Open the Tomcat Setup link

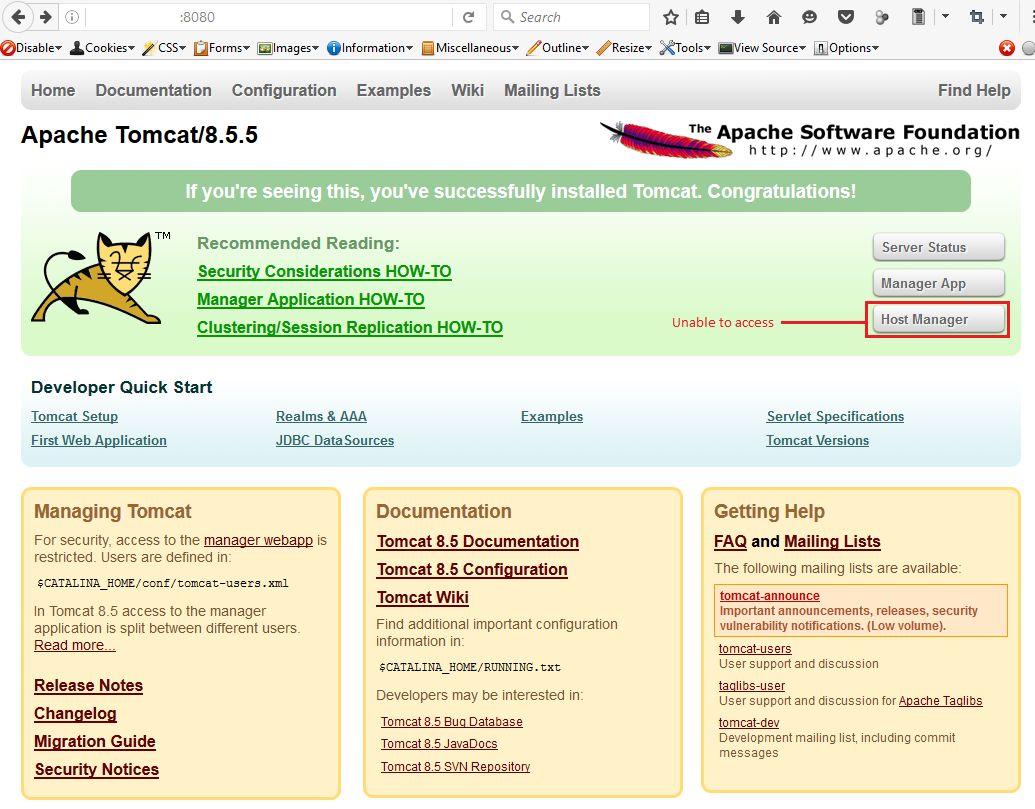[x=75, y=416]
